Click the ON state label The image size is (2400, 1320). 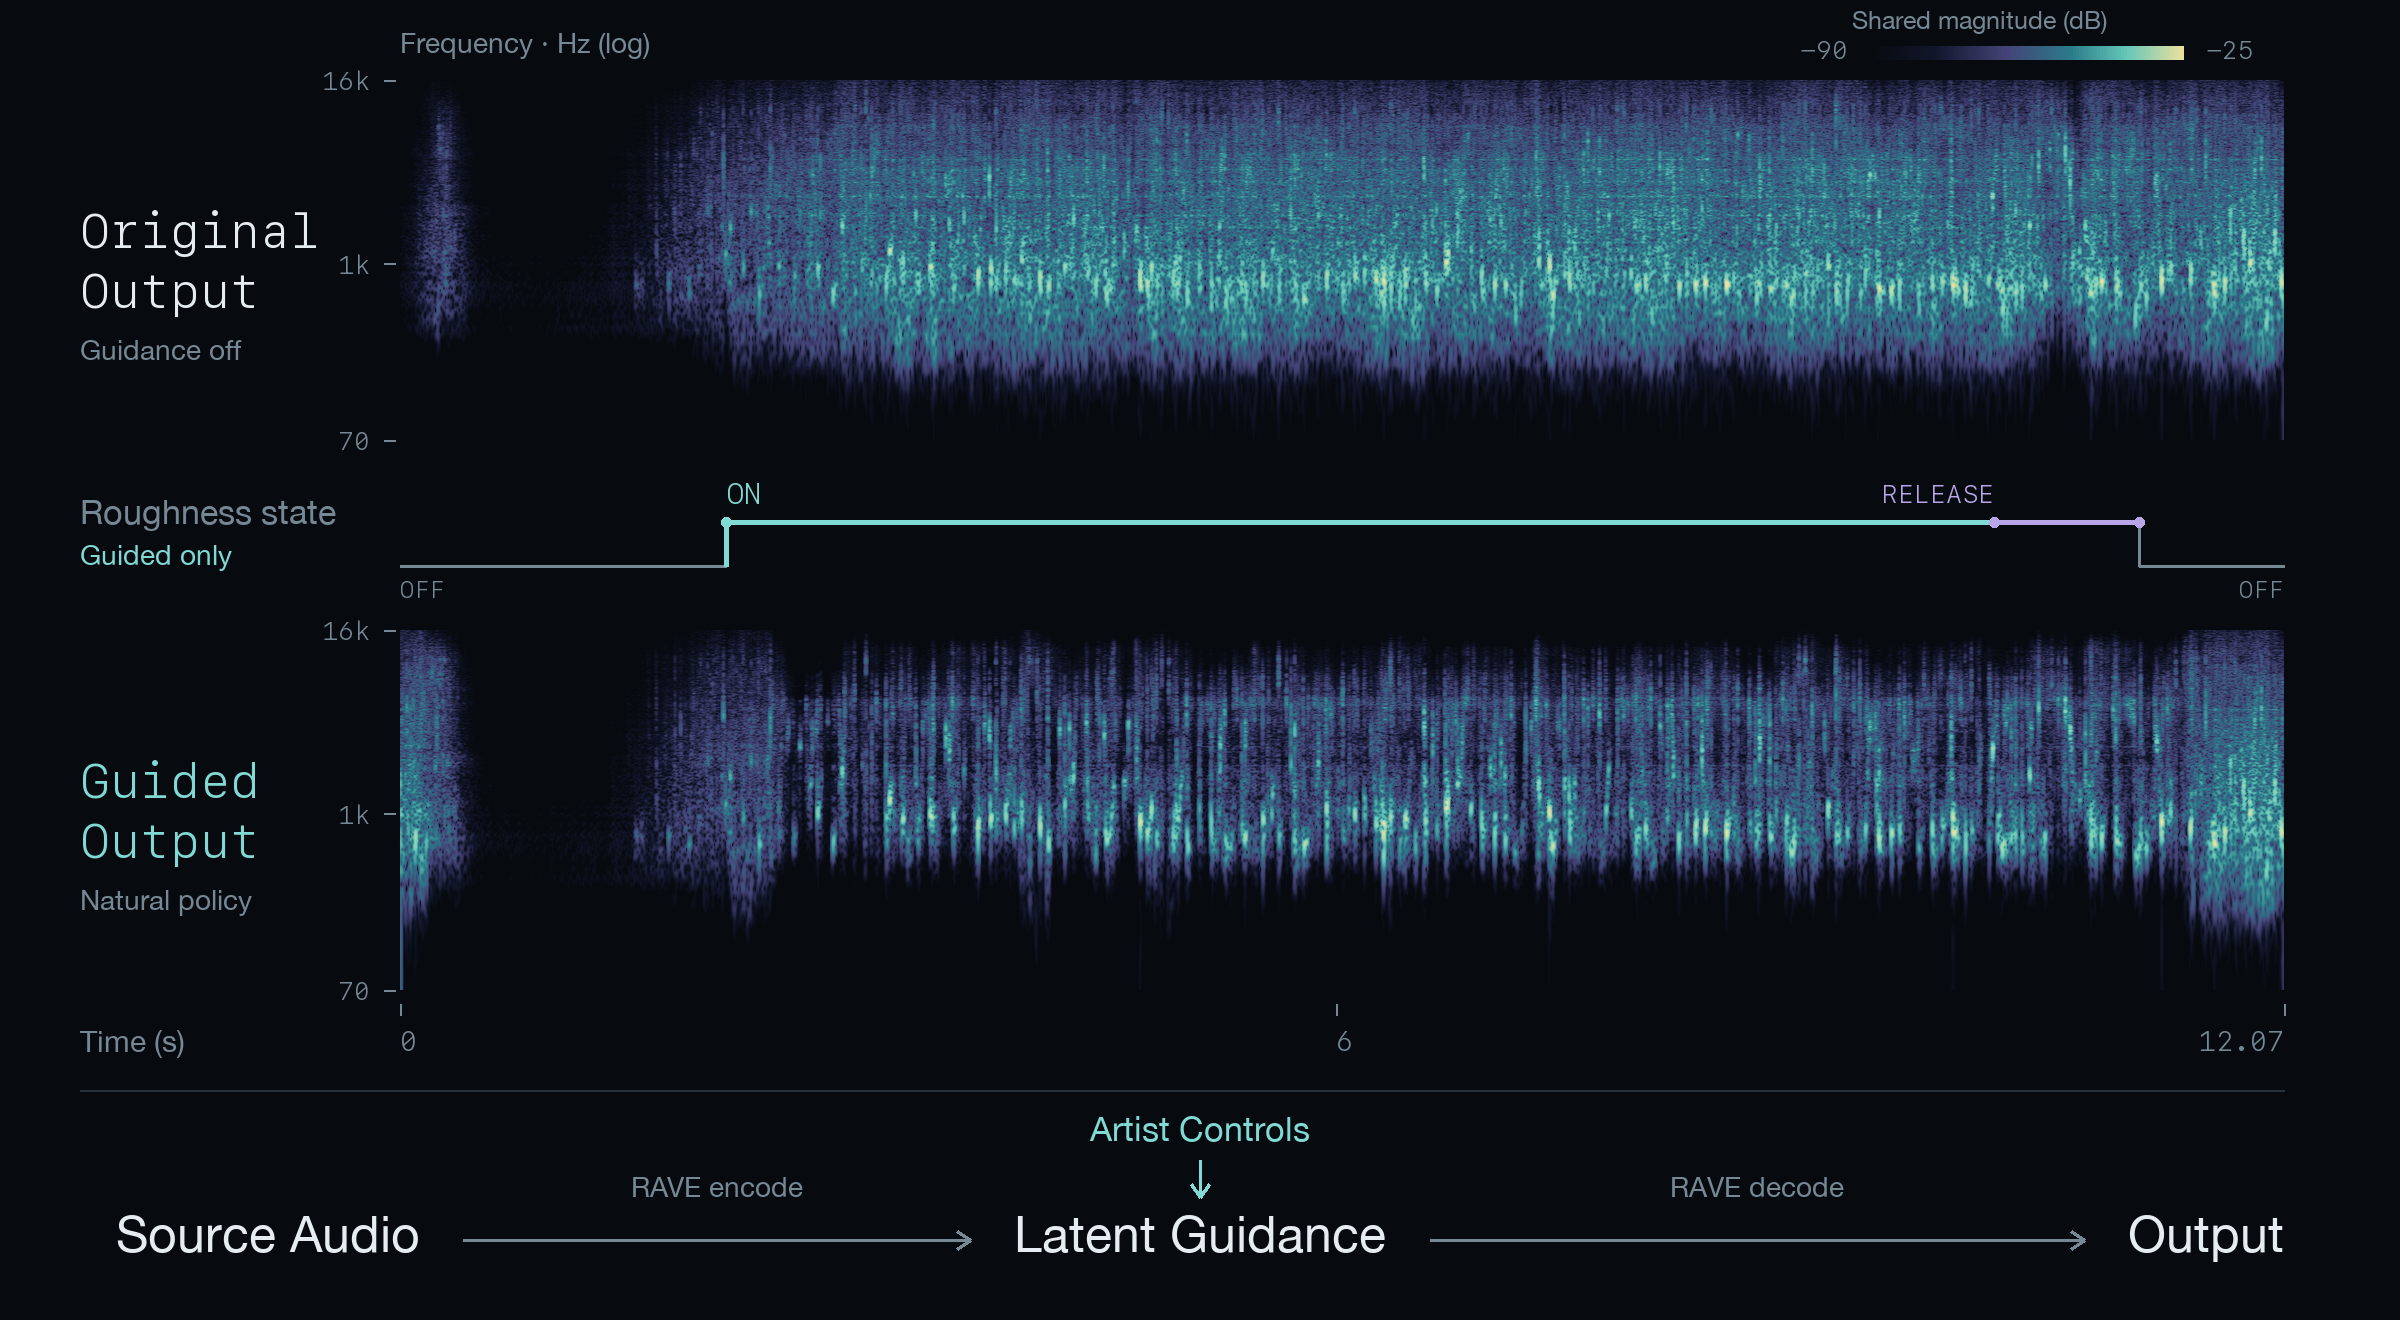(x=743, y=494)
